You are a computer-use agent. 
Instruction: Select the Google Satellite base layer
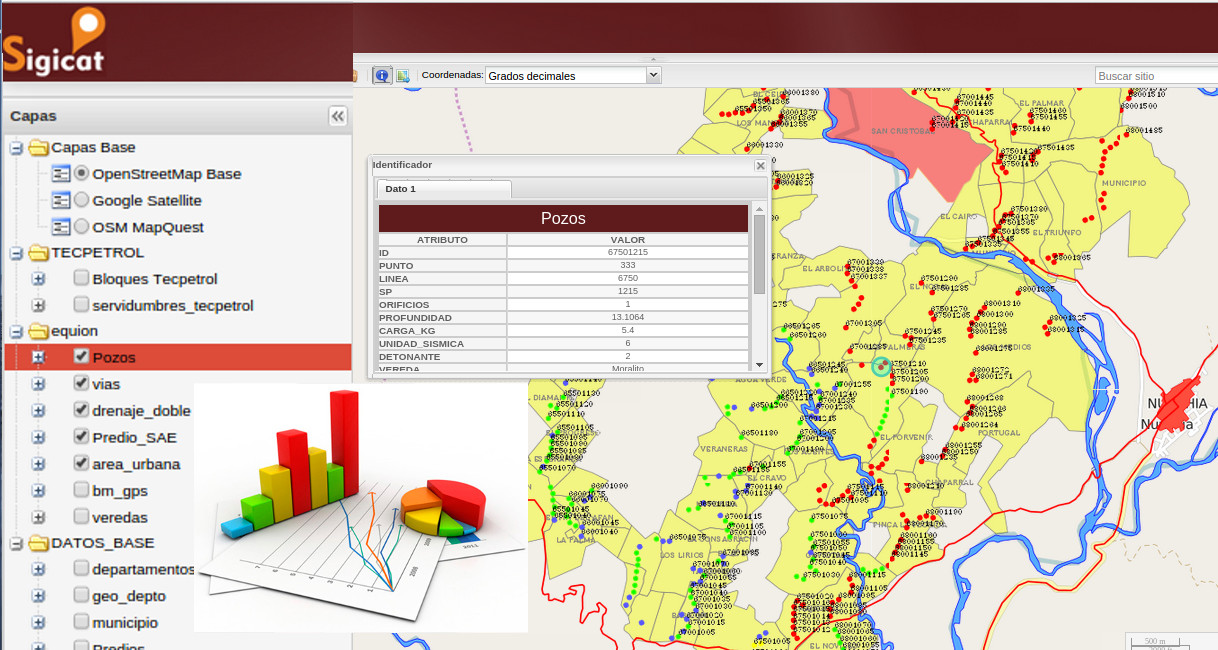coord(82,200)
